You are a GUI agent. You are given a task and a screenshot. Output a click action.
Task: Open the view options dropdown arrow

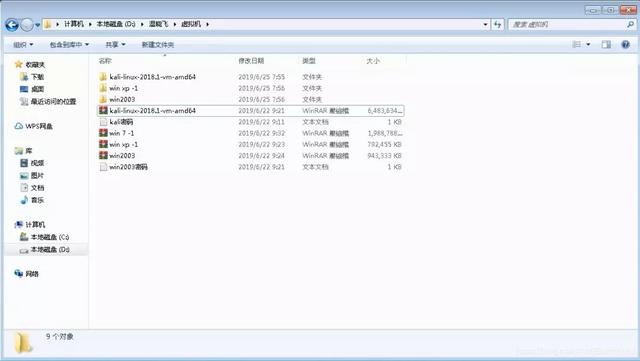(588, 45)
